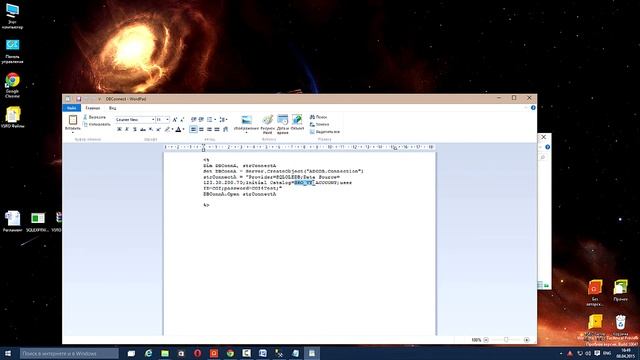640x360 pixels.
Task: Click Cut (Вырезать) in clipboard group
Action: [x=94, y=117]
